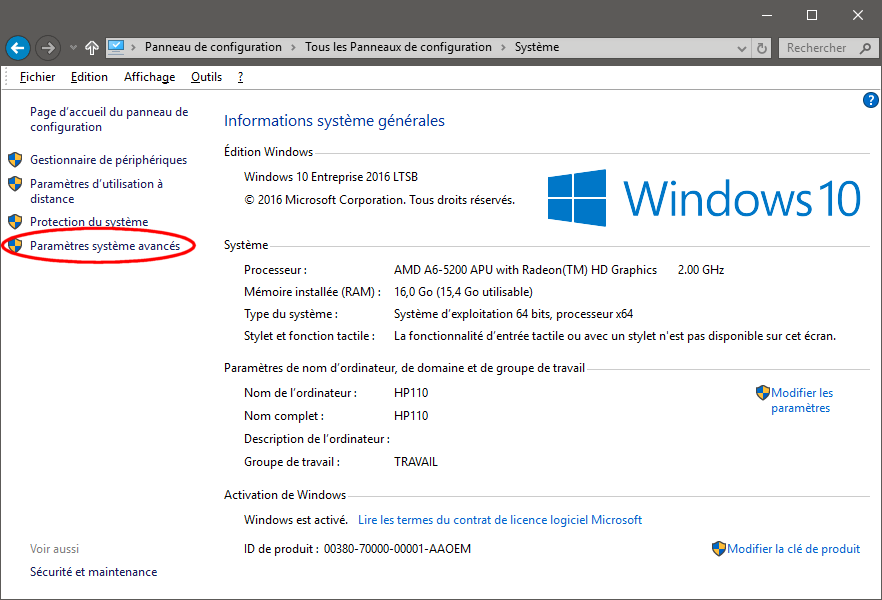Open Paramètres système avancés
The height and width of the screenshot is (600, 882).
point(105,246)
